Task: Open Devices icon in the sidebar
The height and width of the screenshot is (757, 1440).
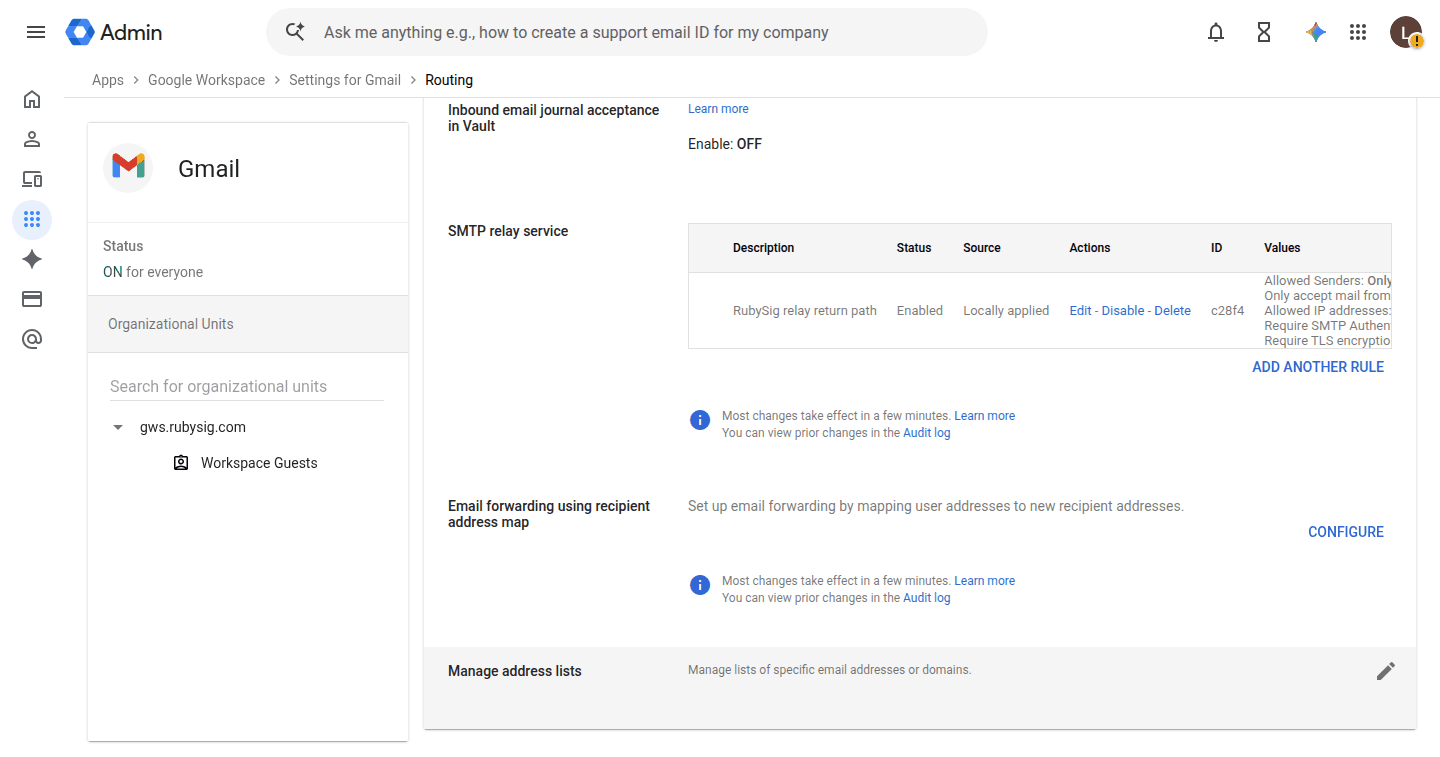Action: [x=32, y=179]
